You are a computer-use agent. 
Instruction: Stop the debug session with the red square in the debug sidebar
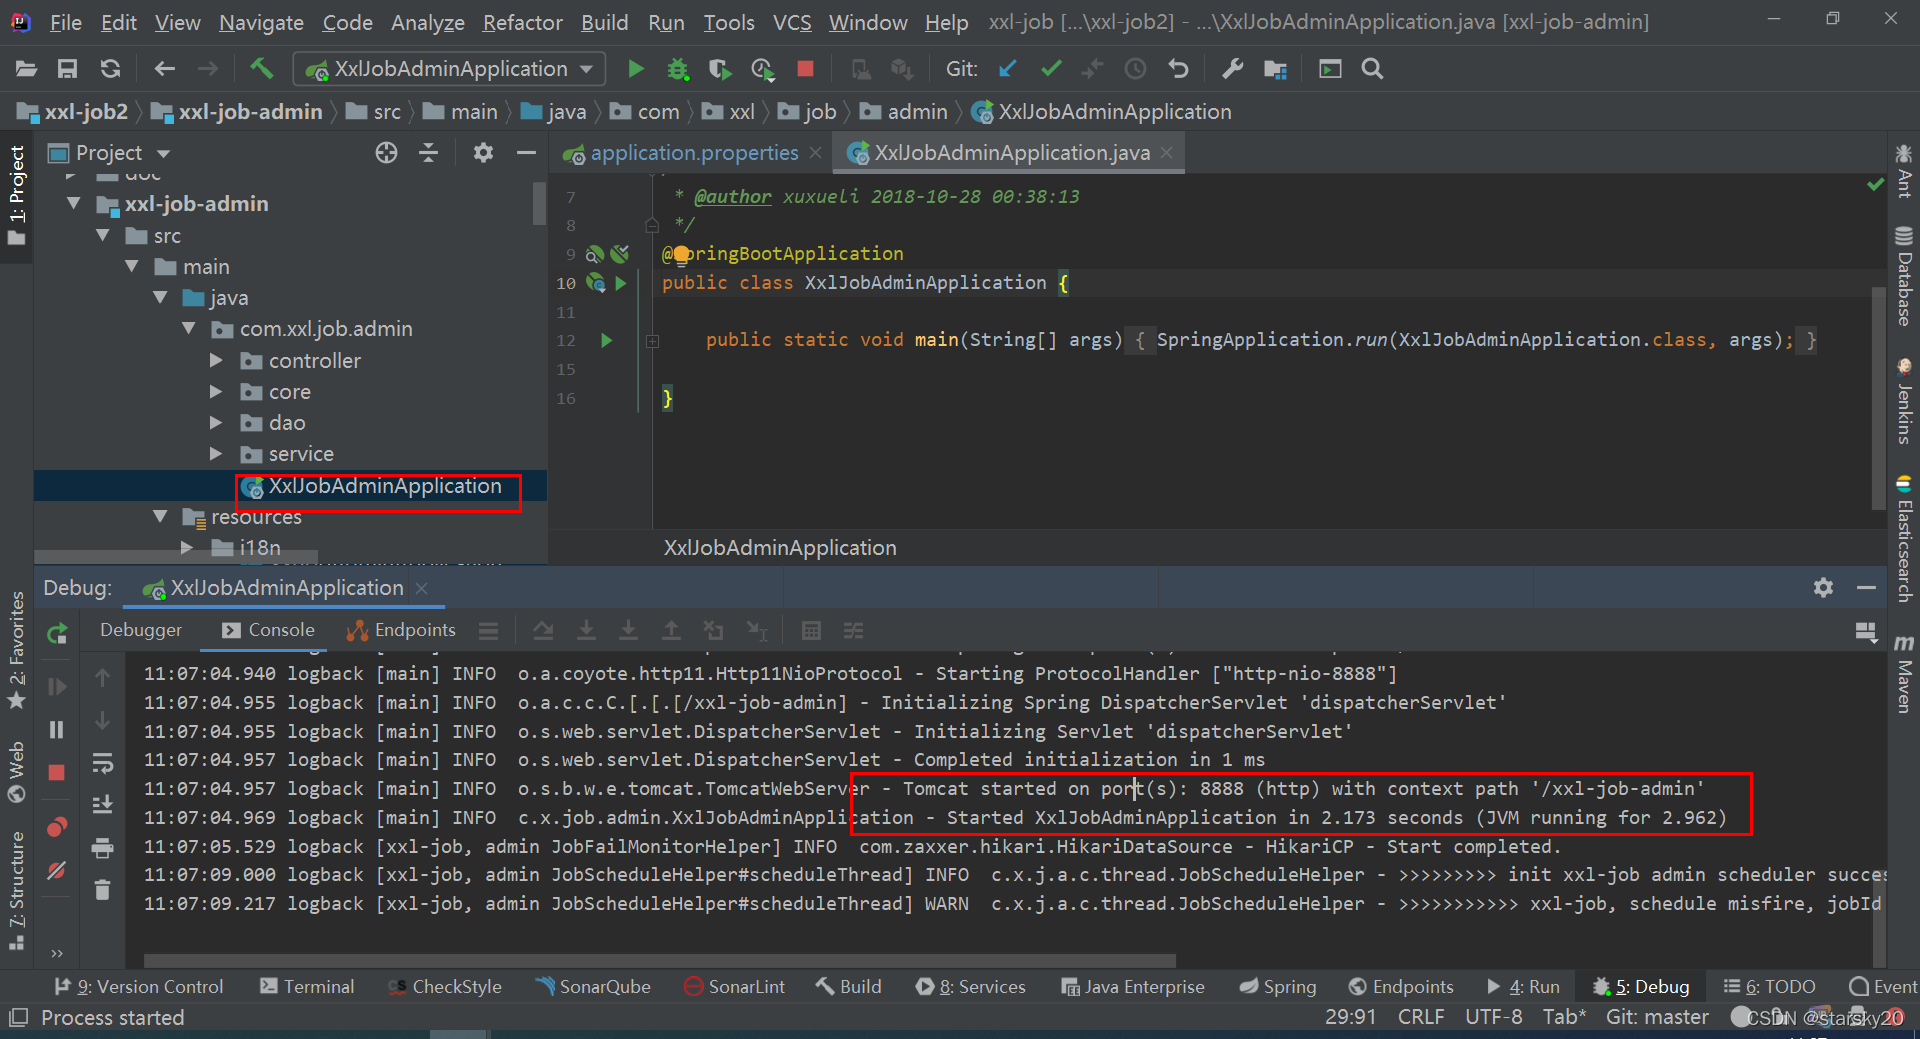click(x=57, y=773)
